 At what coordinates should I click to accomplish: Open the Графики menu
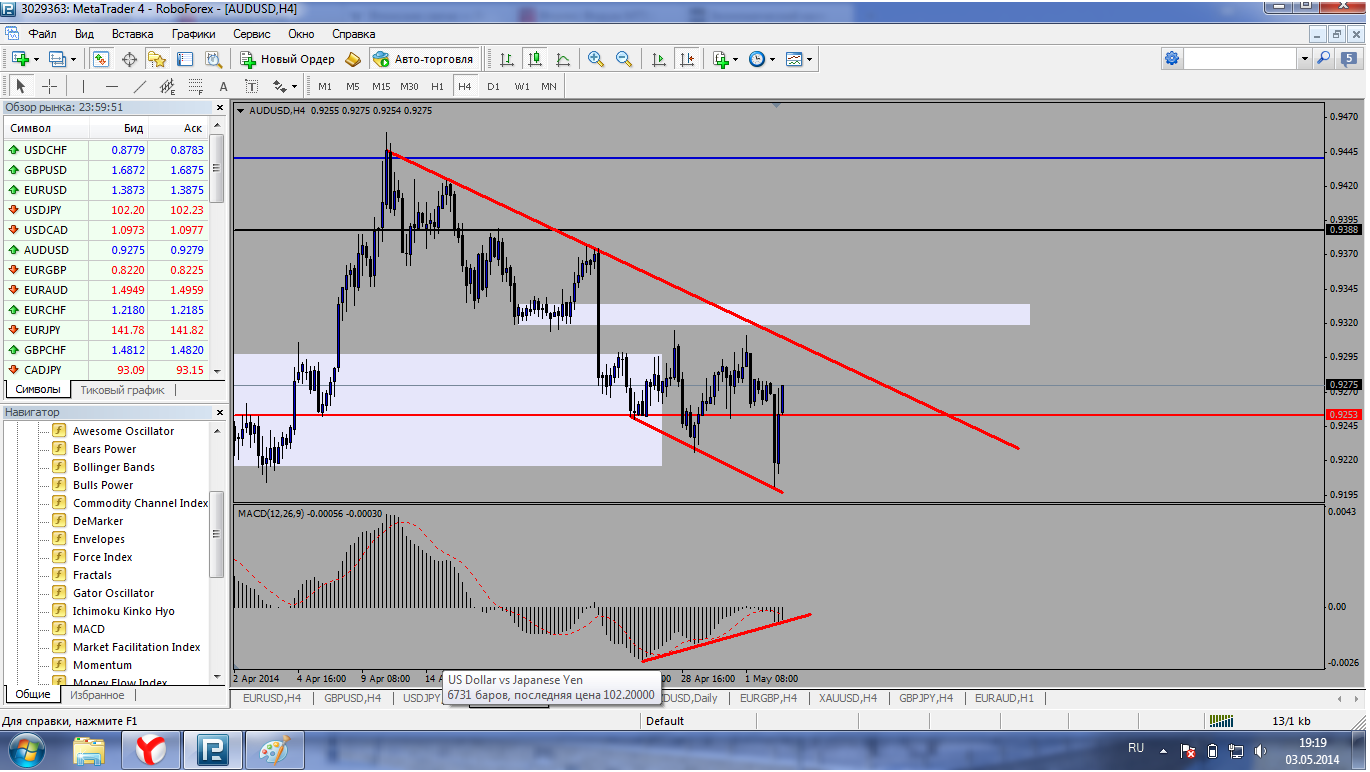point(193,33)
